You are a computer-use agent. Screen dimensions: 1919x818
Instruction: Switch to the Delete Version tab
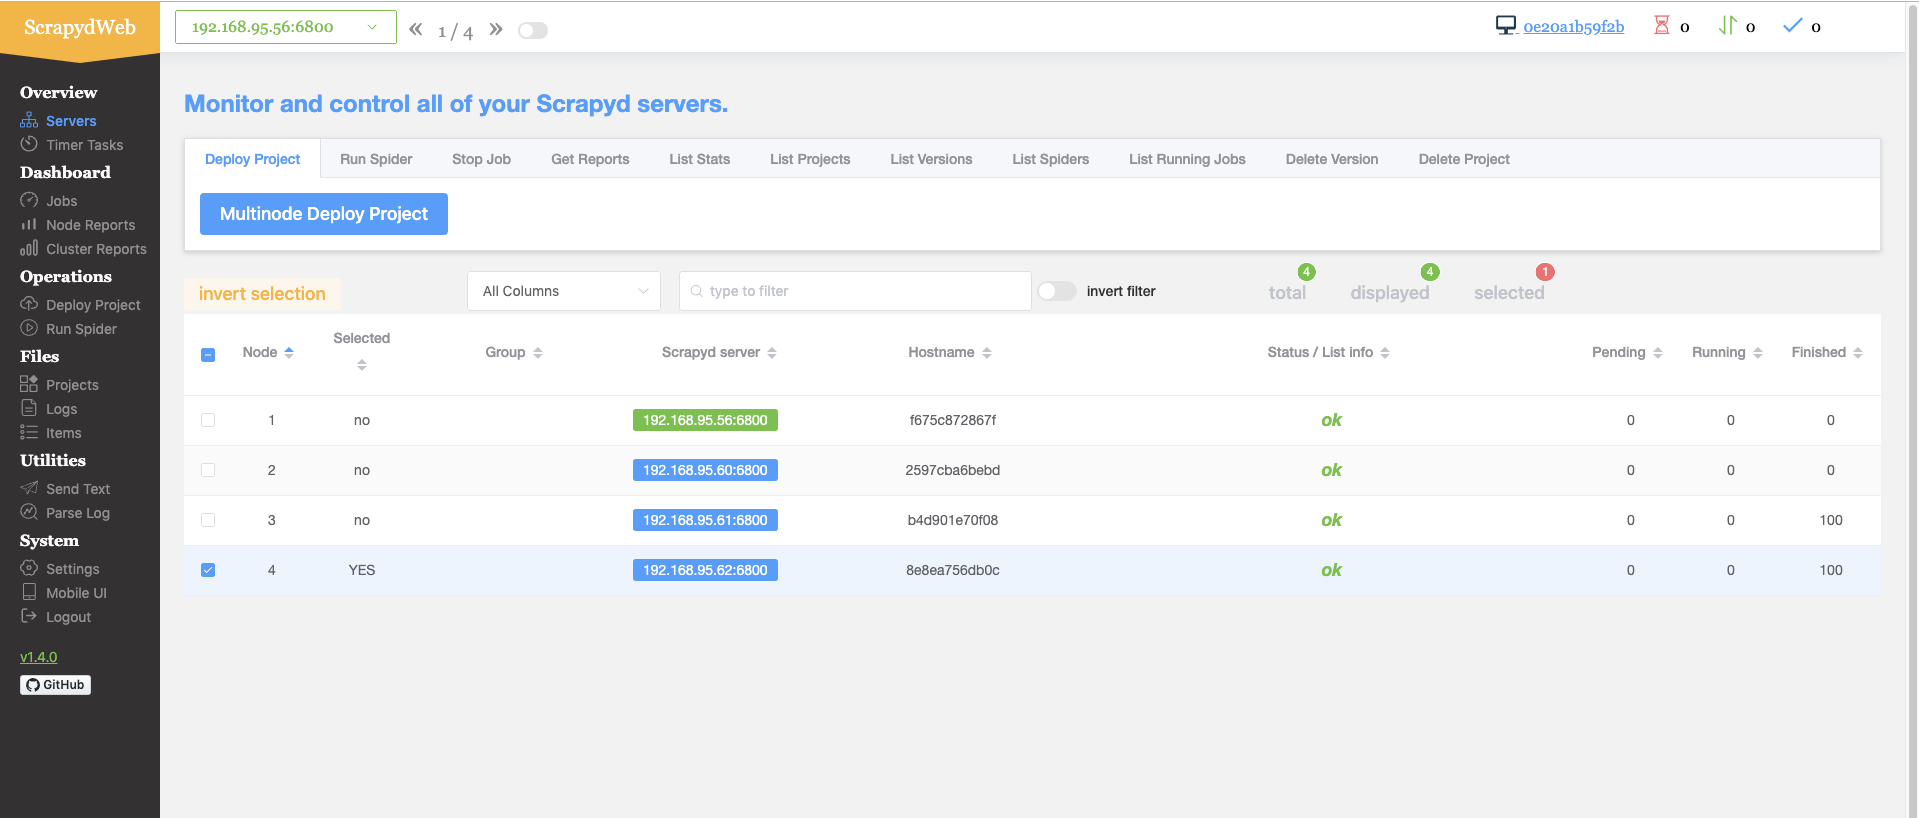point(1332,159)
